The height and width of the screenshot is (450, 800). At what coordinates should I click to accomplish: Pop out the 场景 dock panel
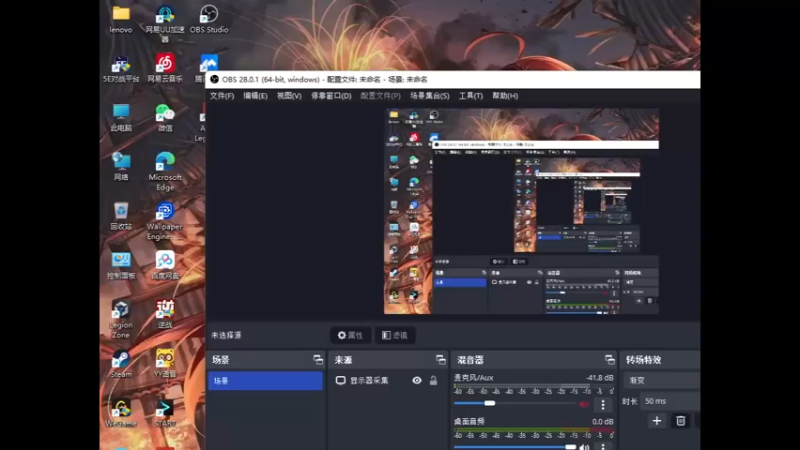pos(318,360)
